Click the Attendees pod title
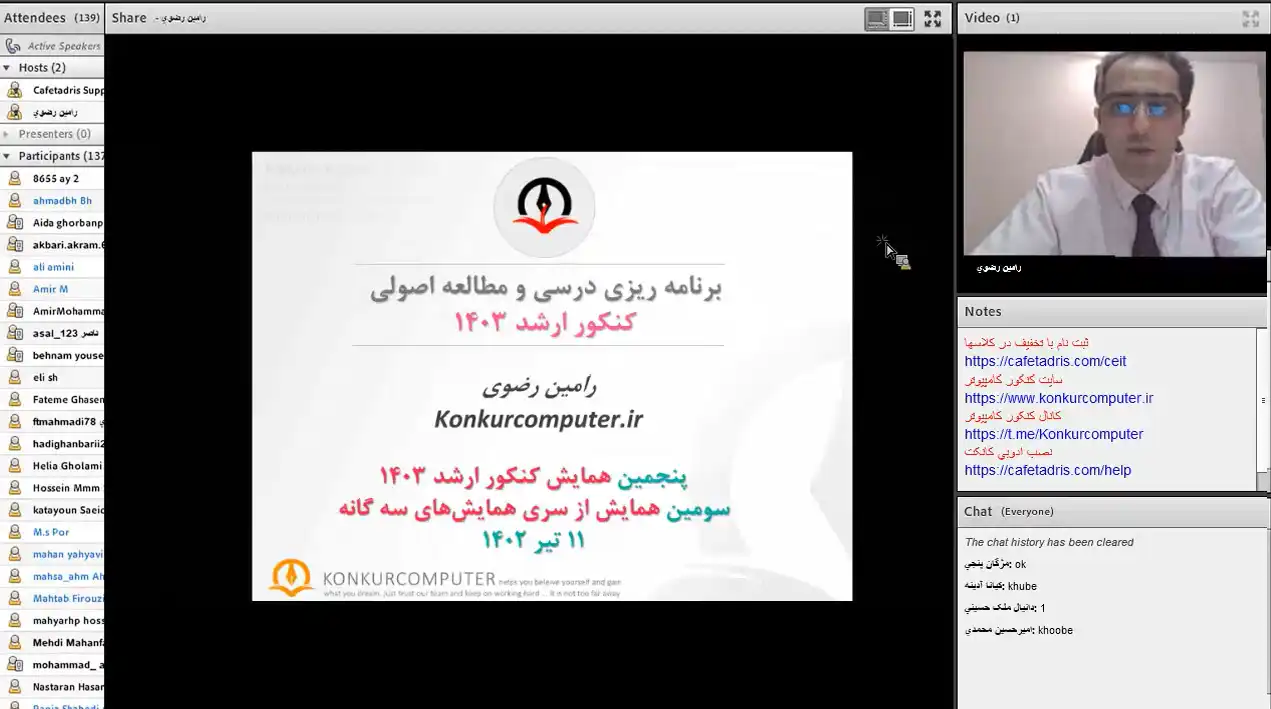1271x709 pixels. coord(35,18)
